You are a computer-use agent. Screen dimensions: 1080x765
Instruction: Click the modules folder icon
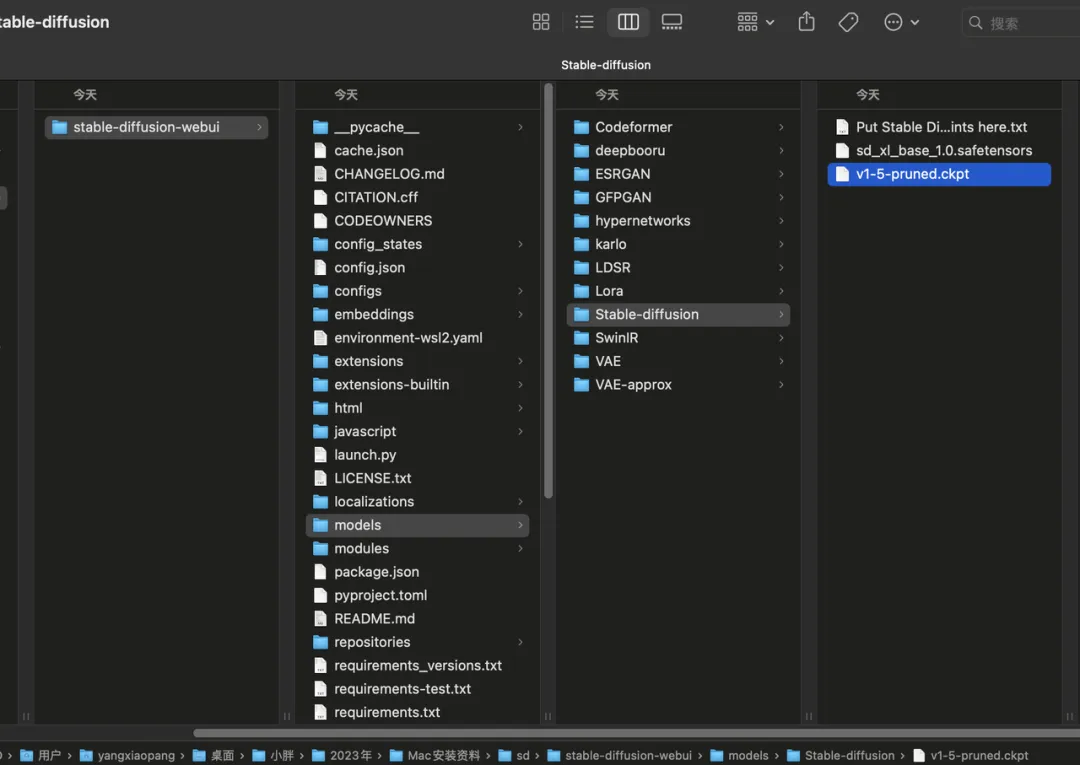coord(320,549)
